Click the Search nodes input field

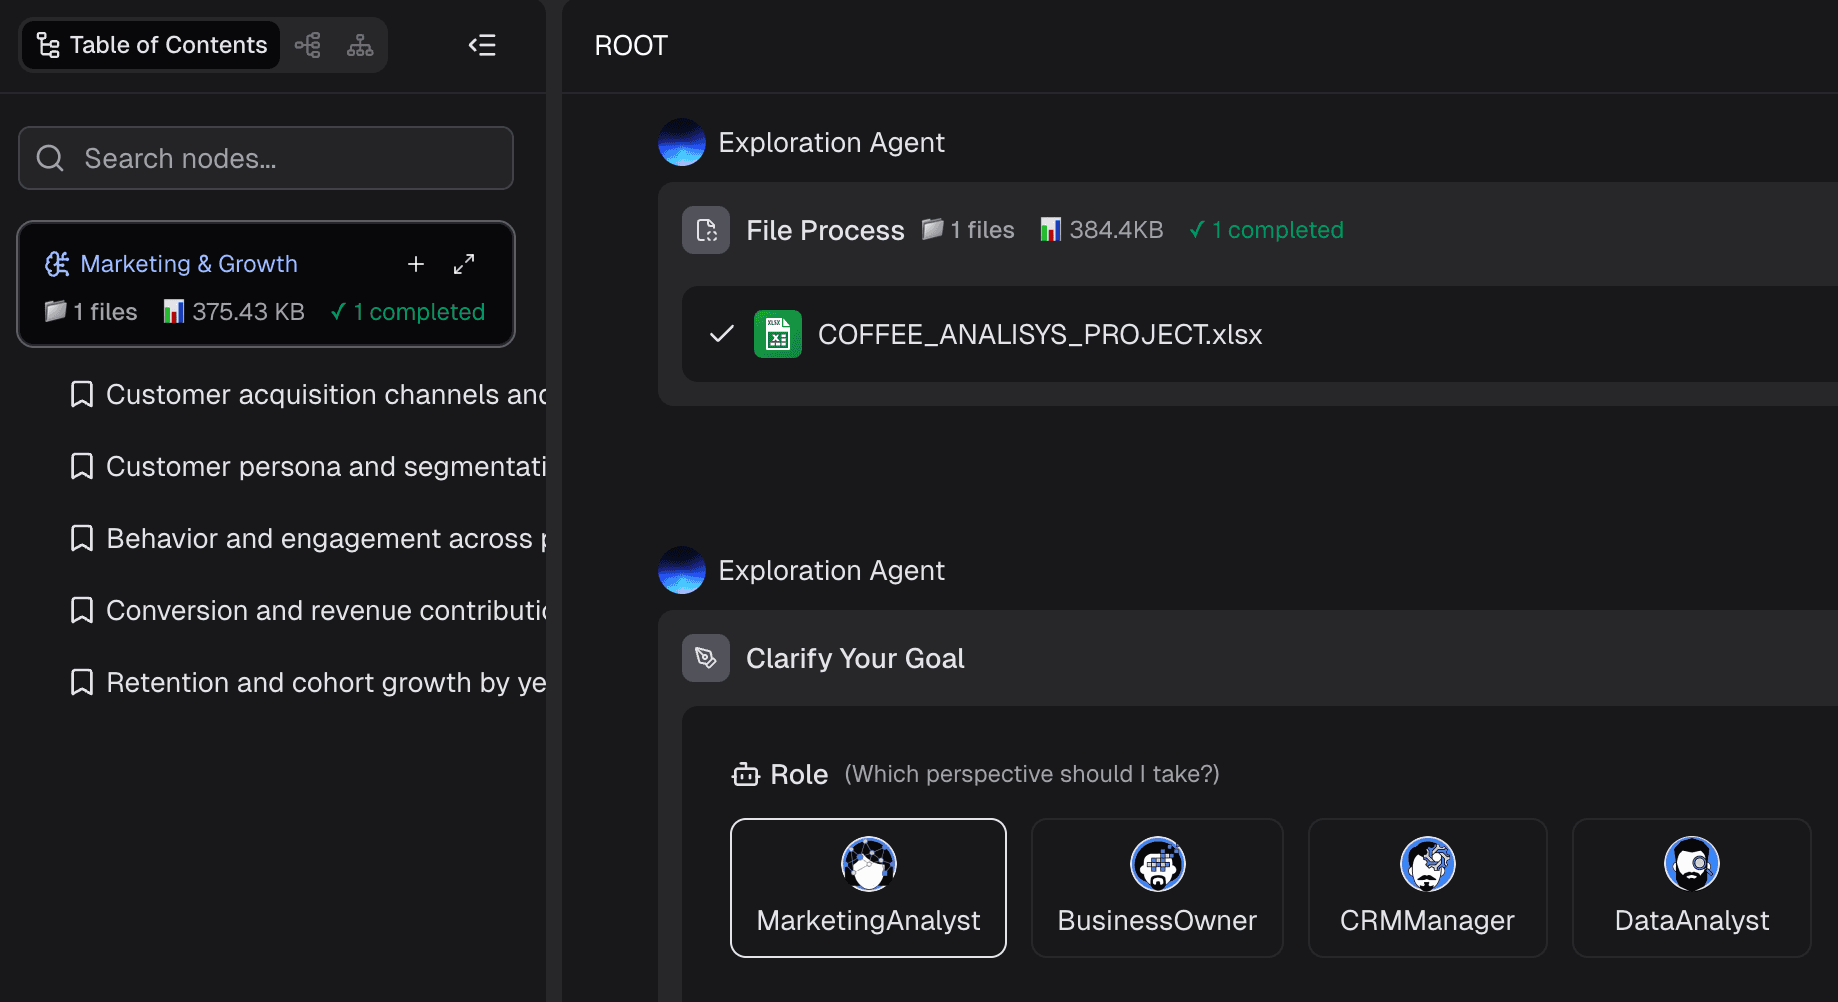pos(266,158)
